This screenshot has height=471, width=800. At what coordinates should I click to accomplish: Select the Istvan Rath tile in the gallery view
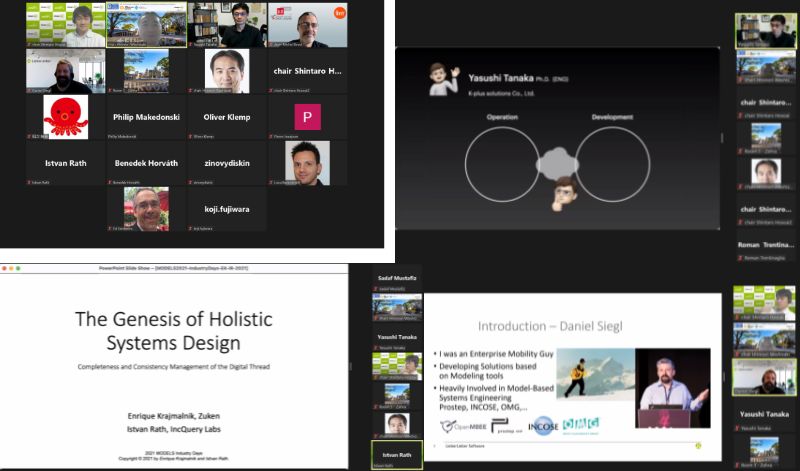[66, 163]
